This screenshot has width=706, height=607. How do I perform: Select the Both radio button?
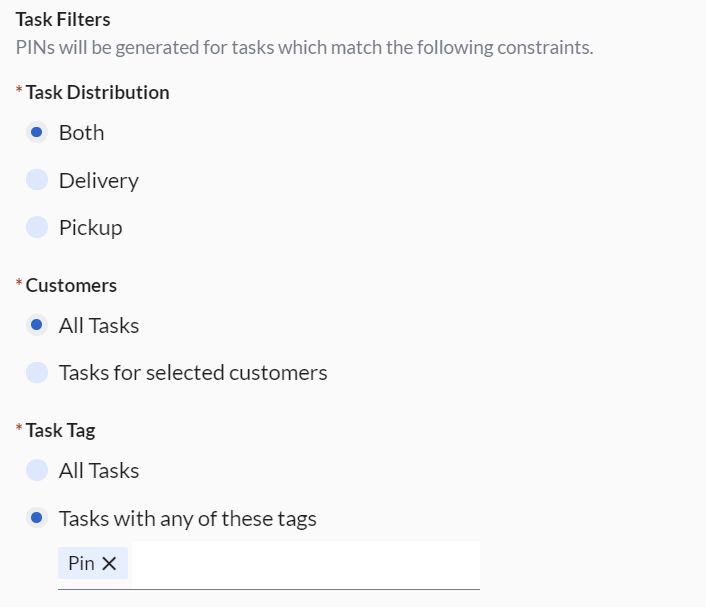[x=37, y=132]
